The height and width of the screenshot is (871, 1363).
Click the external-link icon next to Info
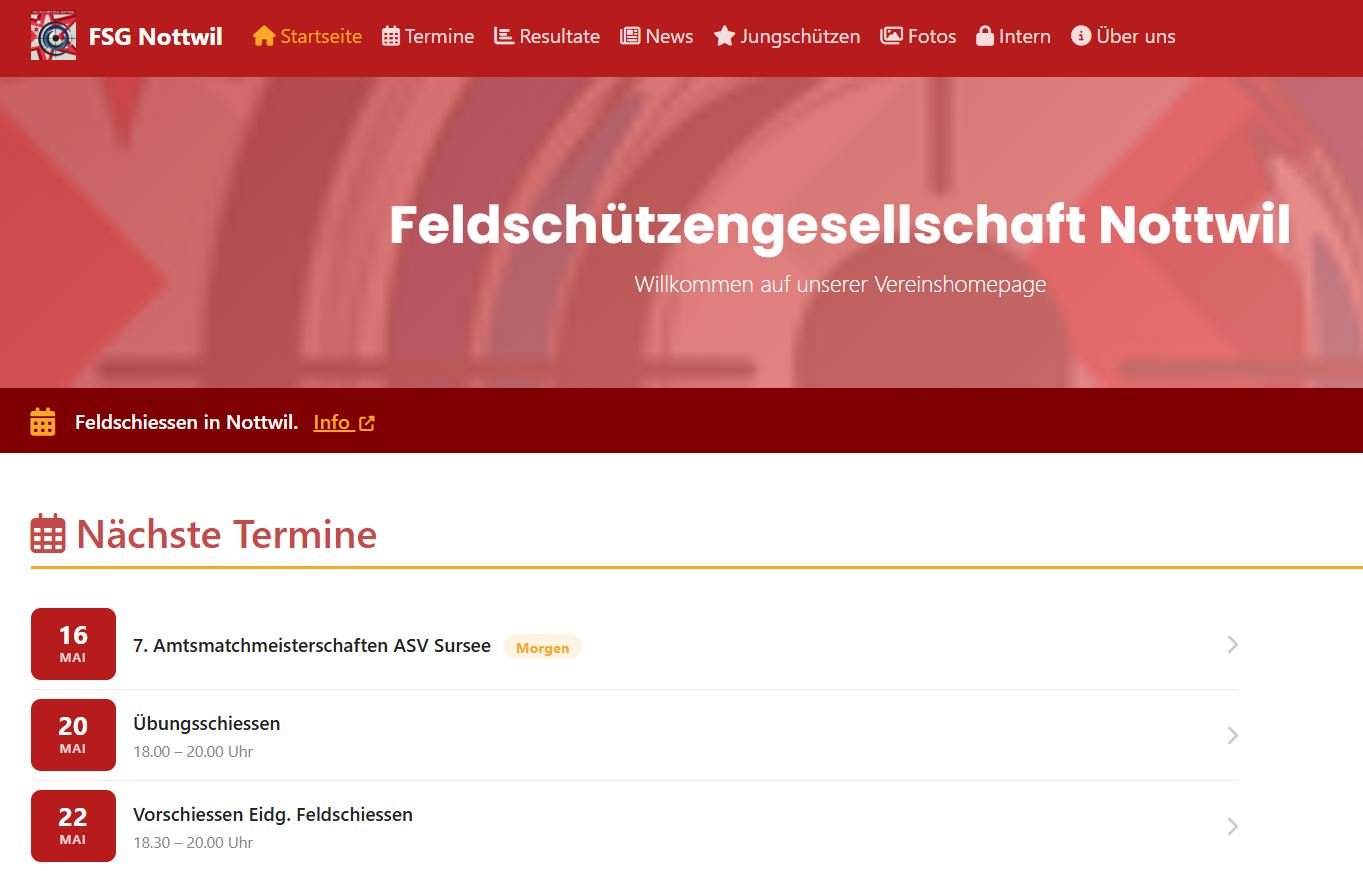tap(367, 423)
